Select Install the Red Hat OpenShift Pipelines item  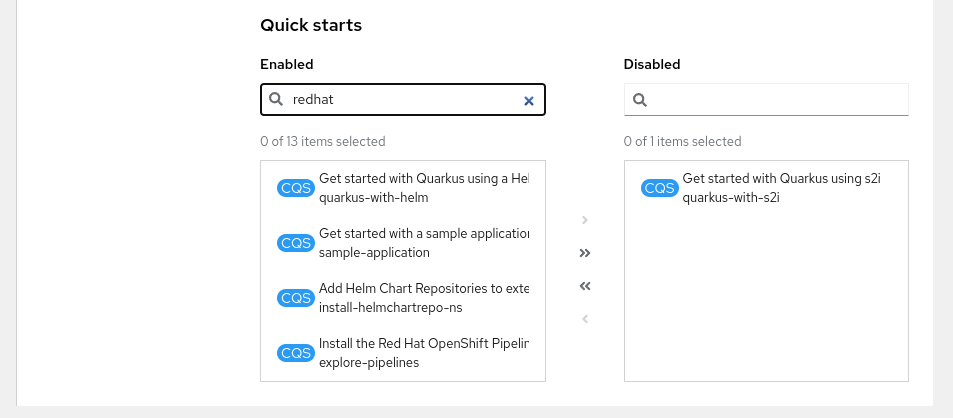coord(423,353)
